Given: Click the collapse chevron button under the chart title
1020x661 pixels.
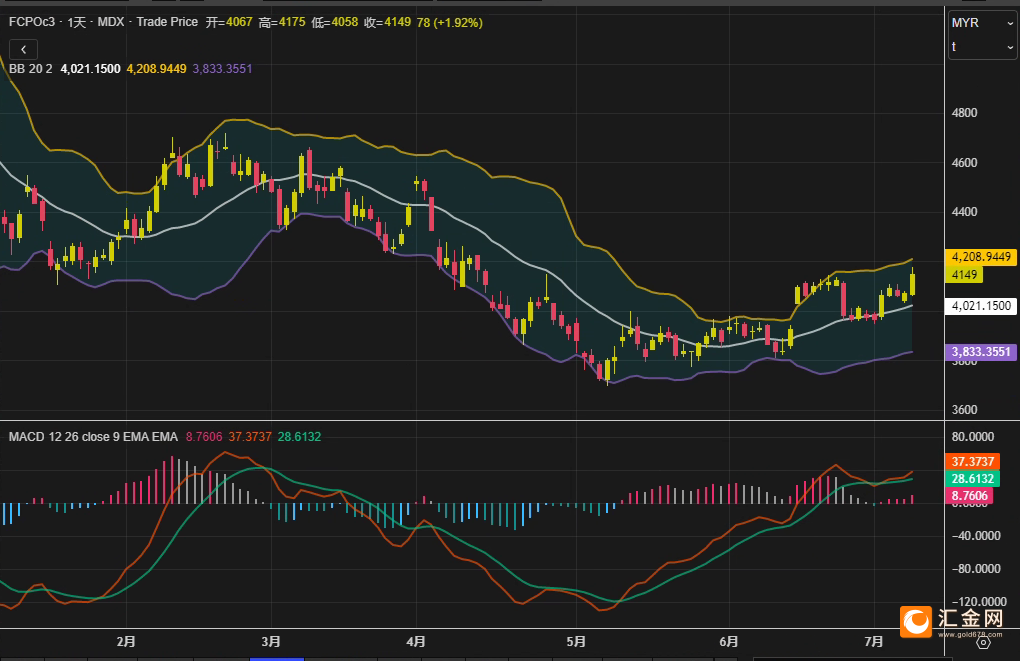Looking at the screenshot, I should 23,49.
